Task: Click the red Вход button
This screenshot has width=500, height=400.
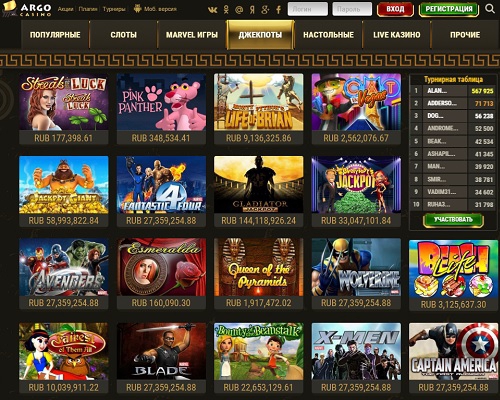Action: coord(395,9)
